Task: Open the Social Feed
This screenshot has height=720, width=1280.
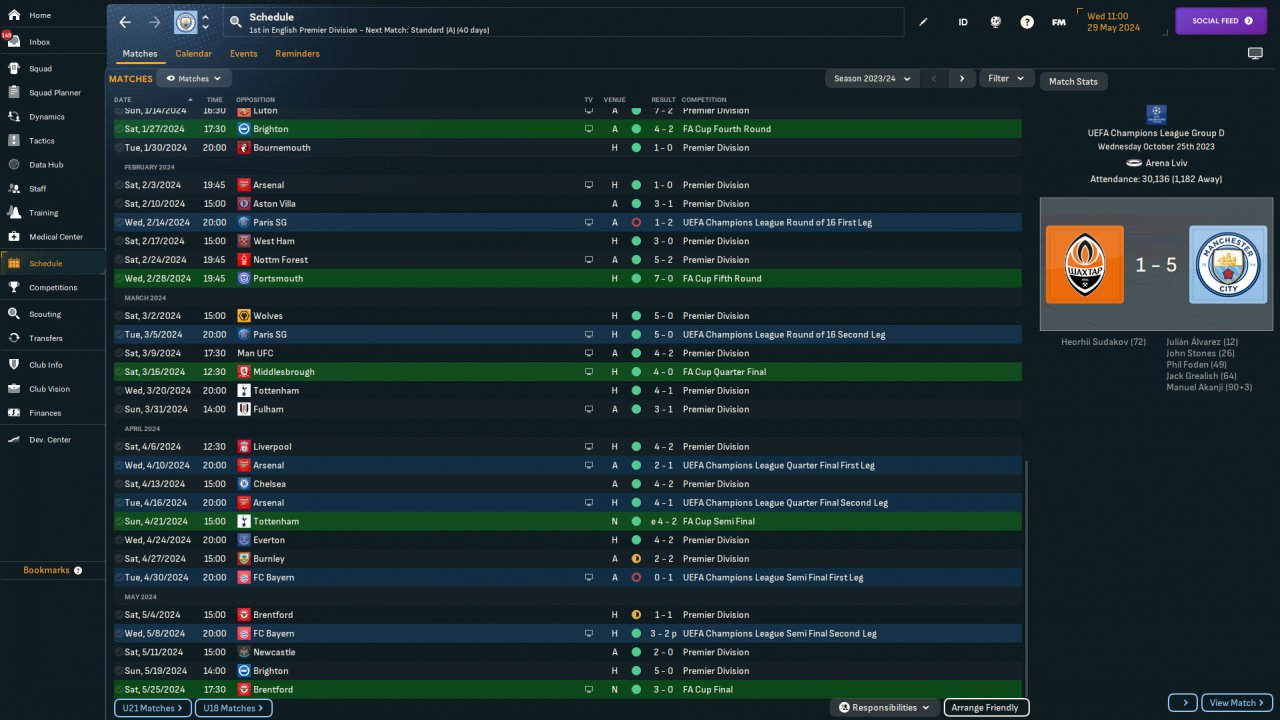Action: click(x=1221, y=21)
